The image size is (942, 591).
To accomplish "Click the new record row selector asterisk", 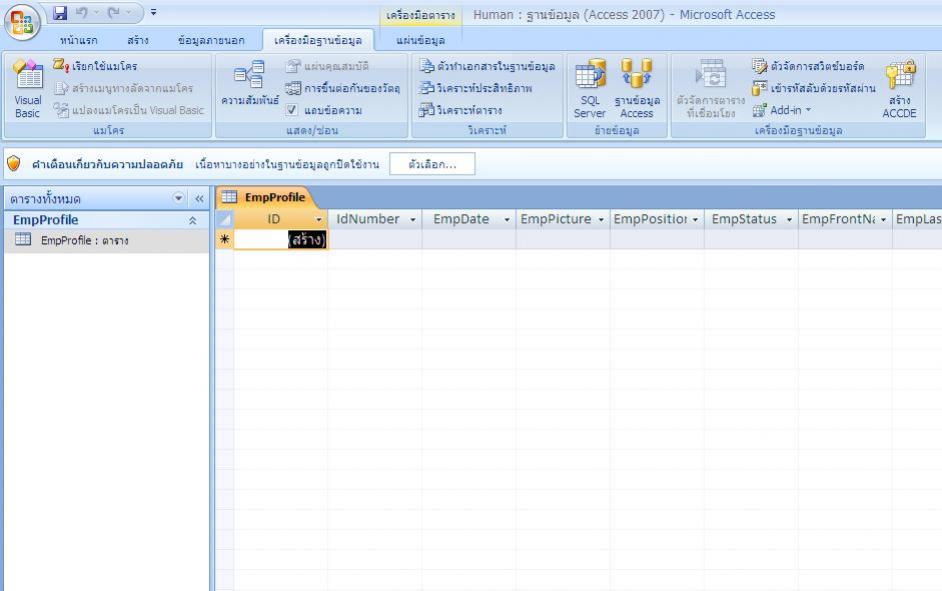I will click(x=225, y=239).
